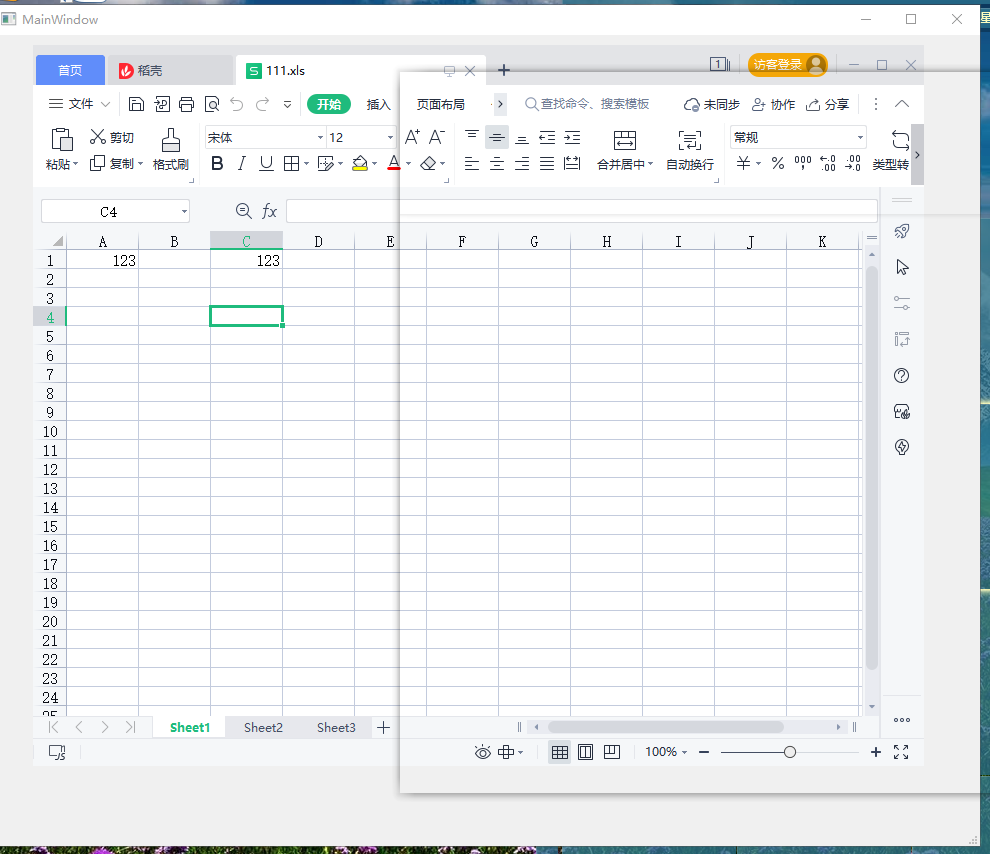This screenshot has height=854, width=990.
Task: Click the 分享 share button
Action: point(830,103)
